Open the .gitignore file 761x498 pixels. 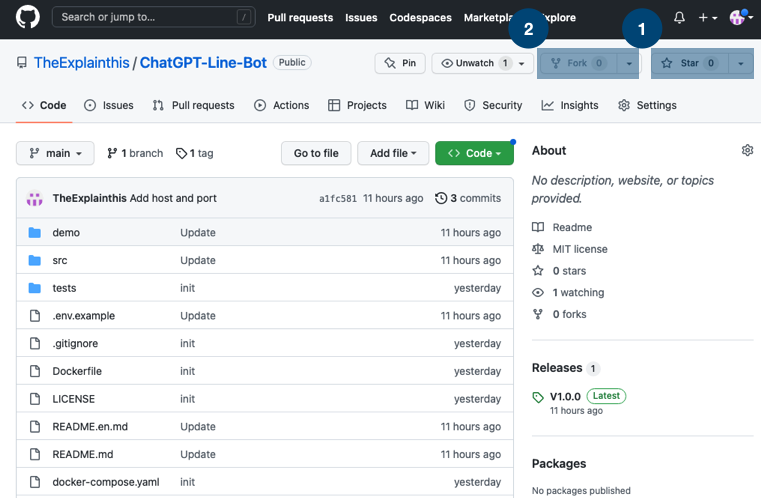[75, 343]
